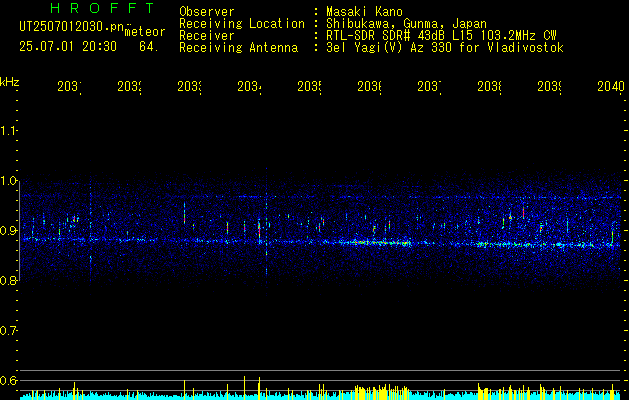Screen dimensions: 629x400
Task: Click the Receiving Location label
Action: pyautogui.click(x=242, y=24)
